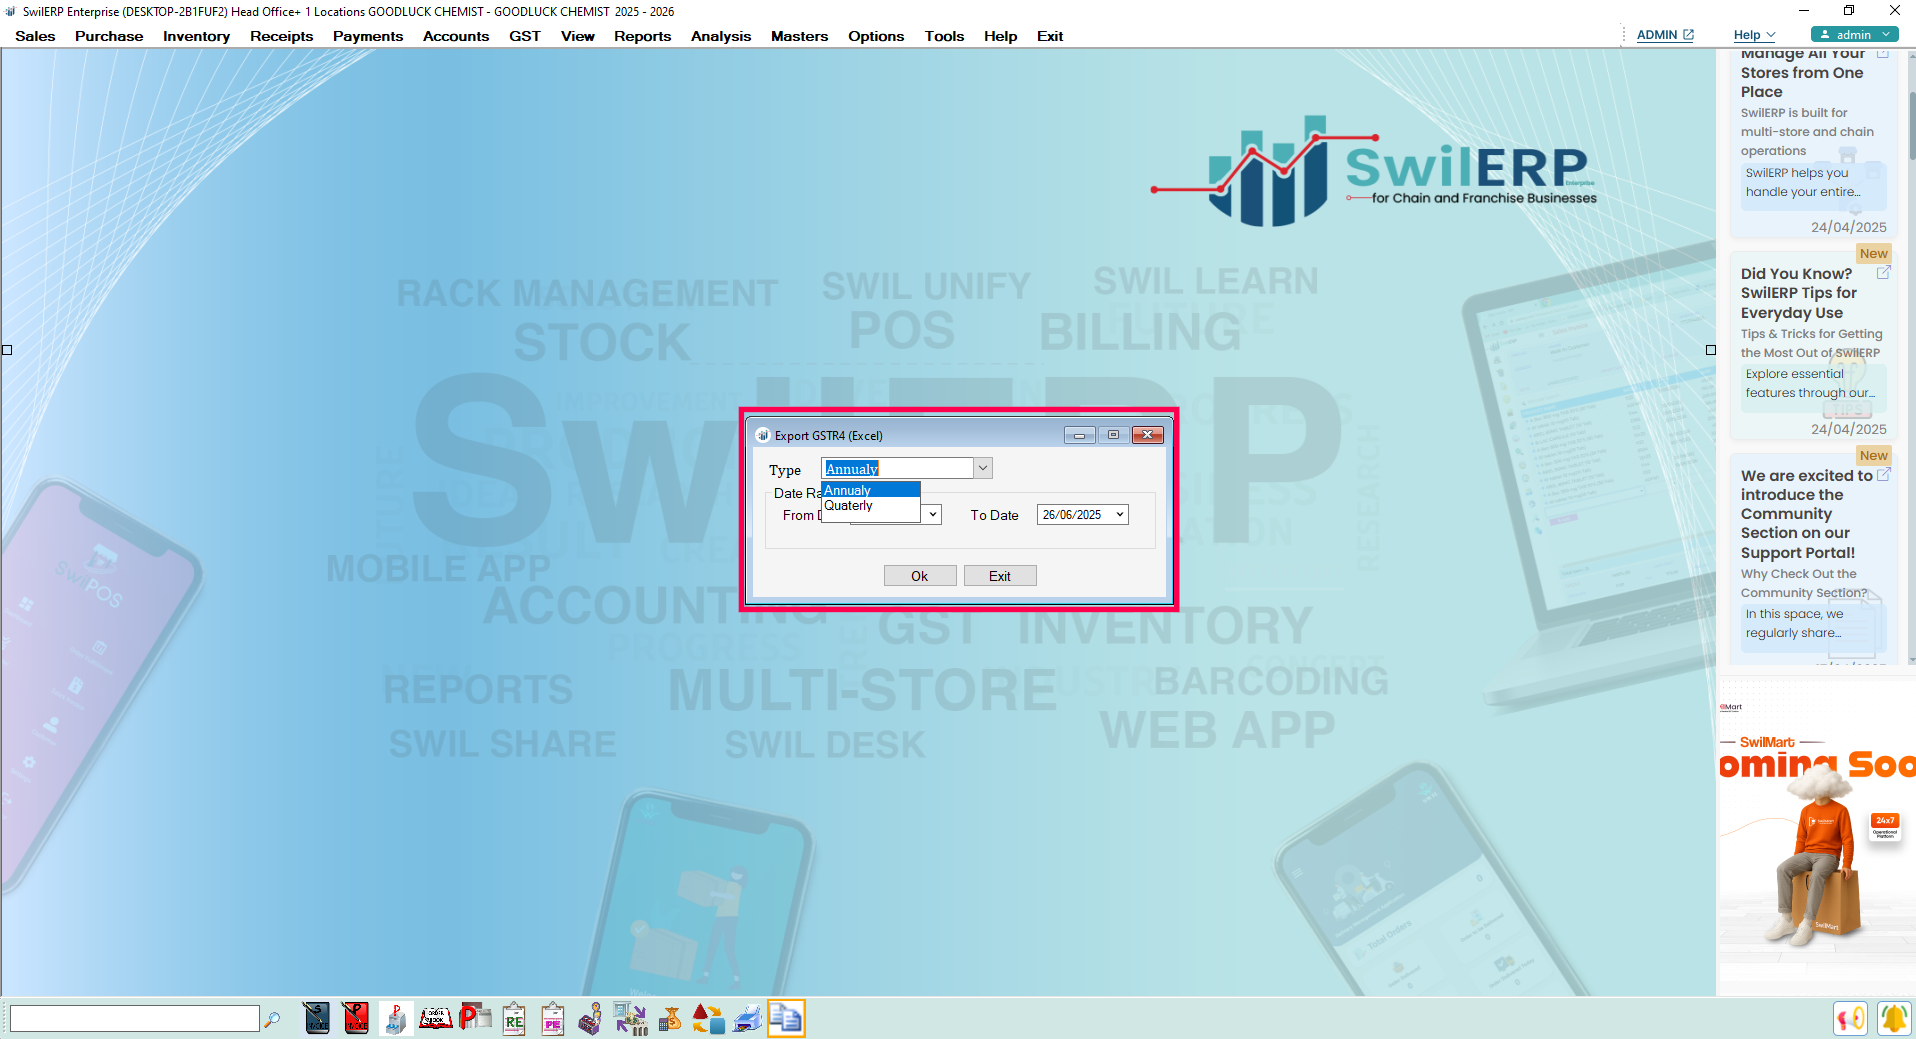Open the bank transfer arrows icon
The image size is (1916, 1039).
630,1018
